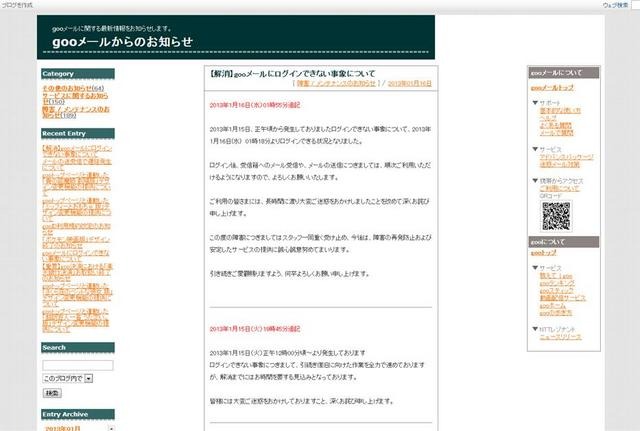
Task: Open the 動画配信サービス link
Action: [x=562, y=298]
